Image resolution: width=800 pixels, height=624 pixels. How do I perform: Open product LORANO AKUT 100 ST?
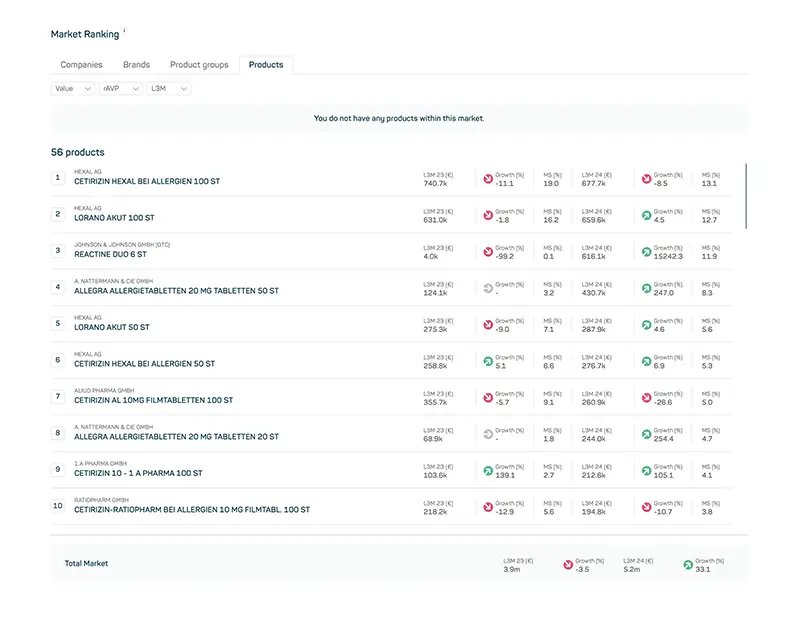tap(114, 218)
